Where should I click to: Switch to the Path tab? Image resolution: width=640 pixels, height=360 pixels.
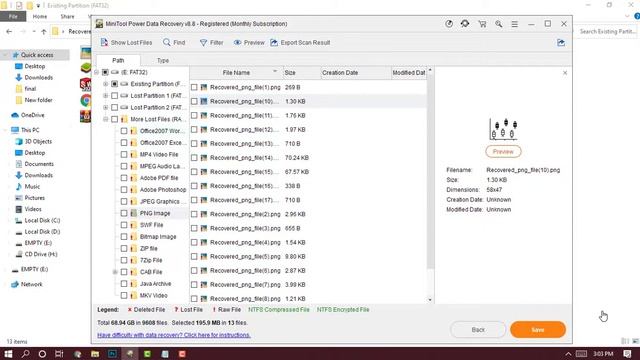click(118, 60)
